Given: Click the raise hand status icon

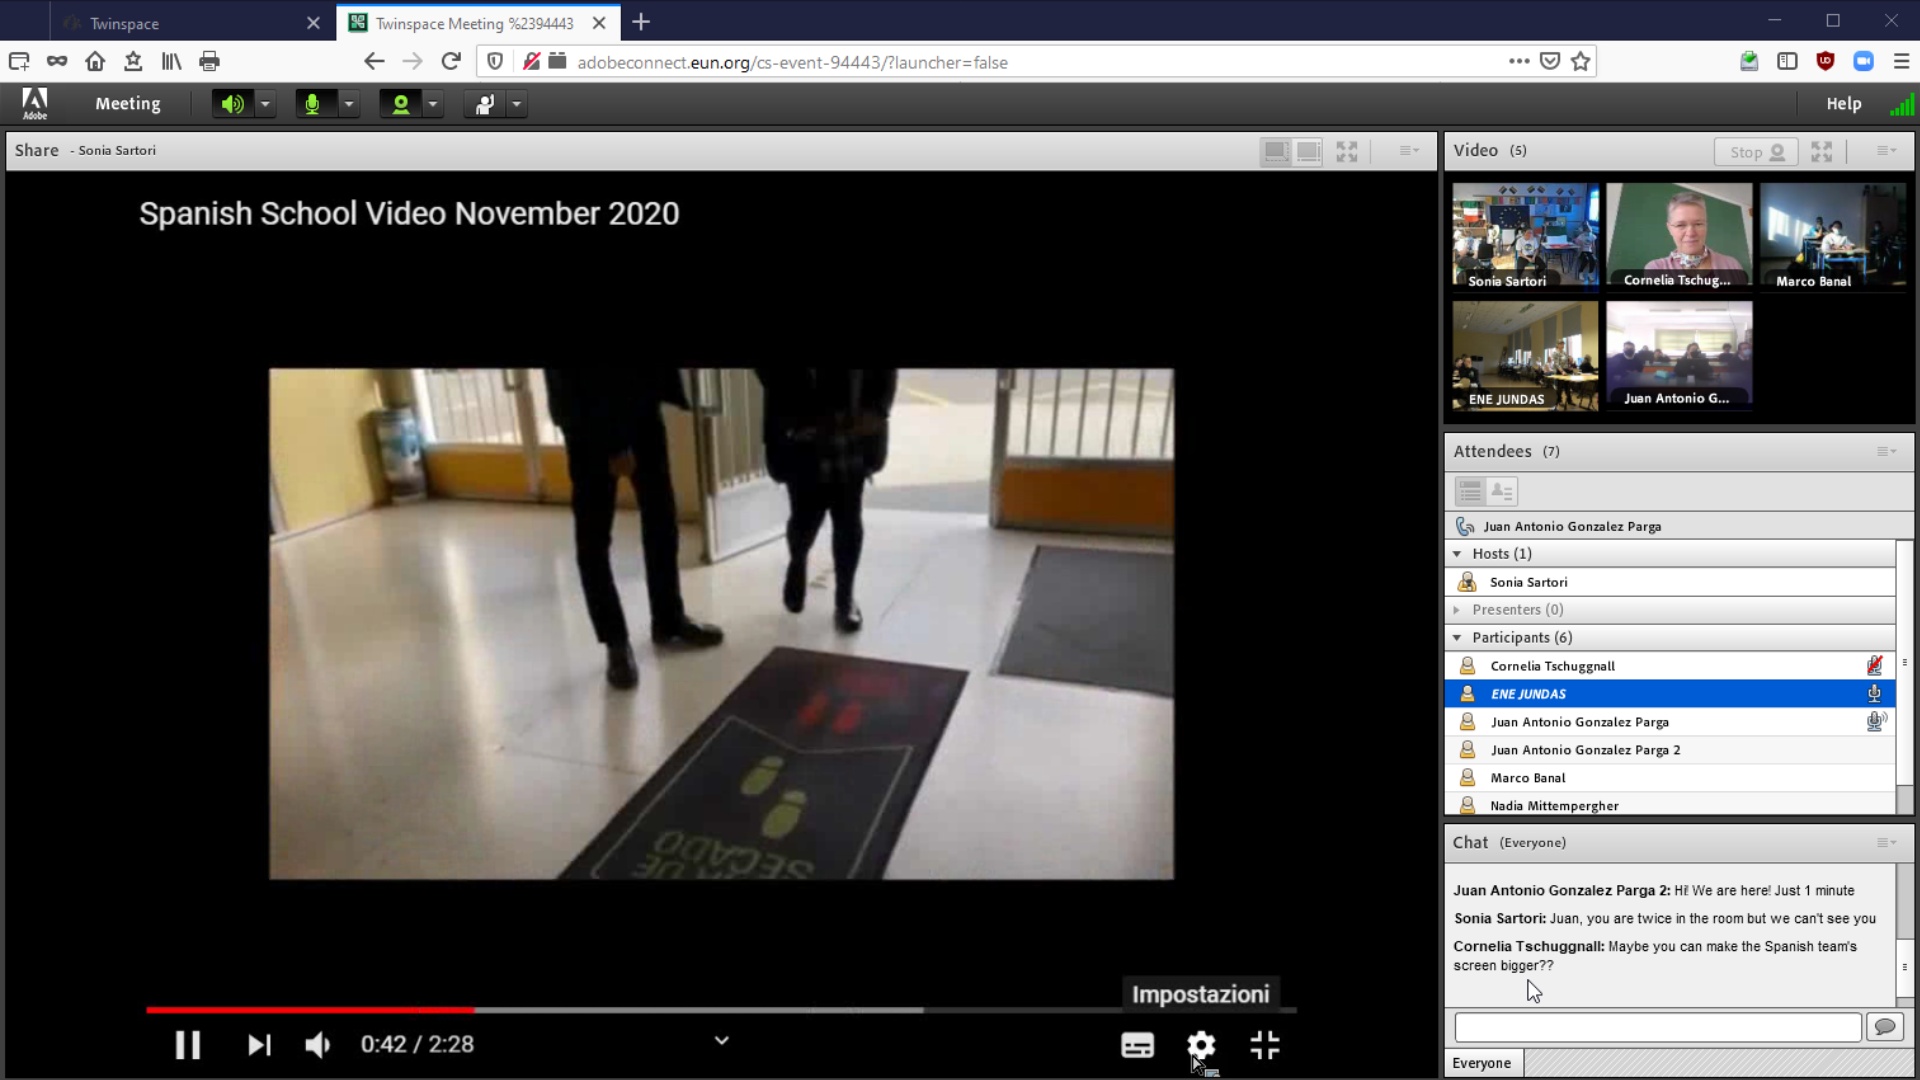Looking at the screenshot, I should tap(485, 104).
